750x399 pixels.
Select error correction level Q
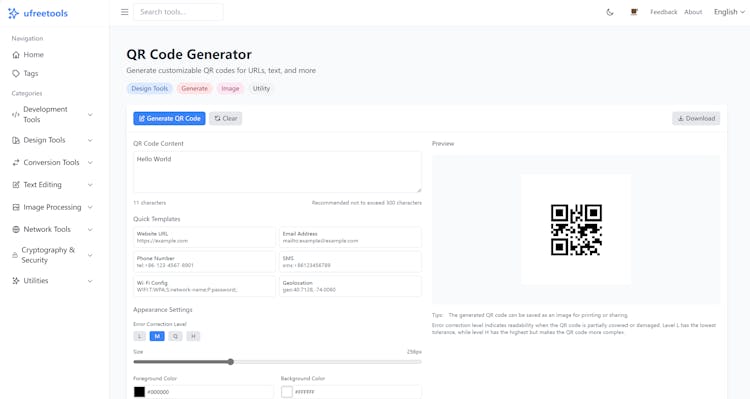click(x=175, y=336)
